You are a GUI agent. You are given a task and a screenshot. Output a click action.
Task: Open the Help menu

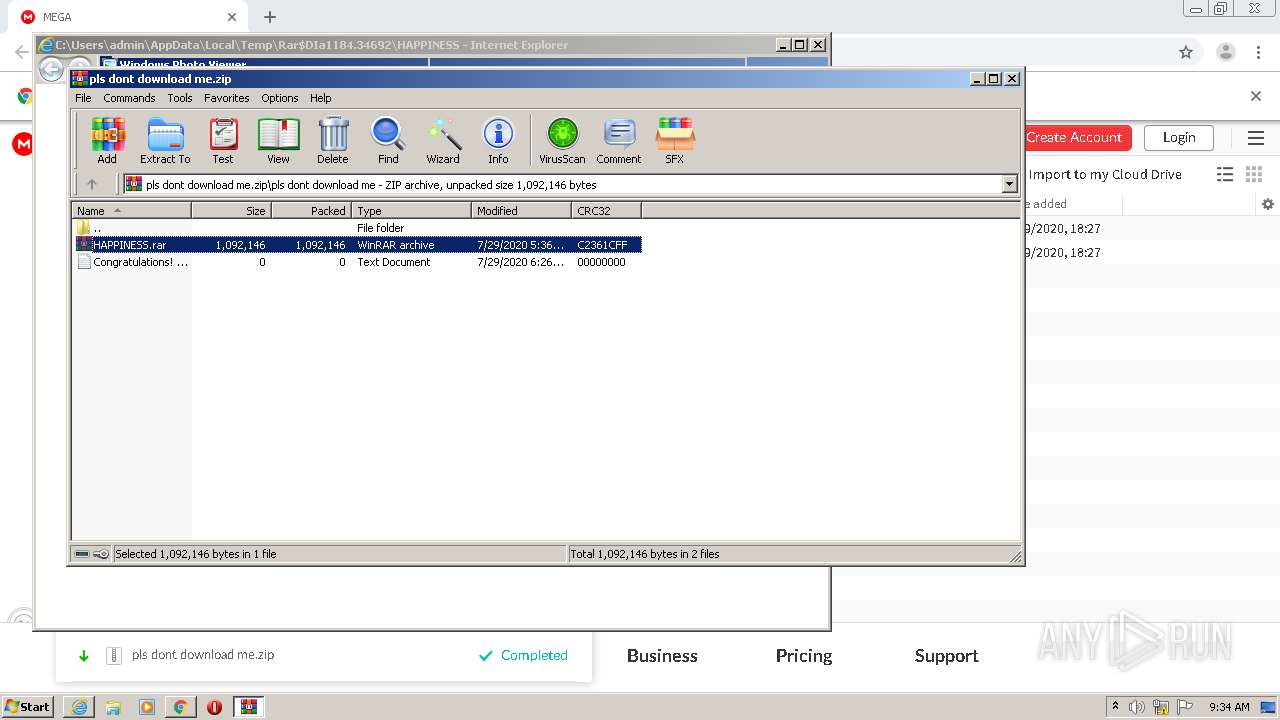[x=320, y=98]
